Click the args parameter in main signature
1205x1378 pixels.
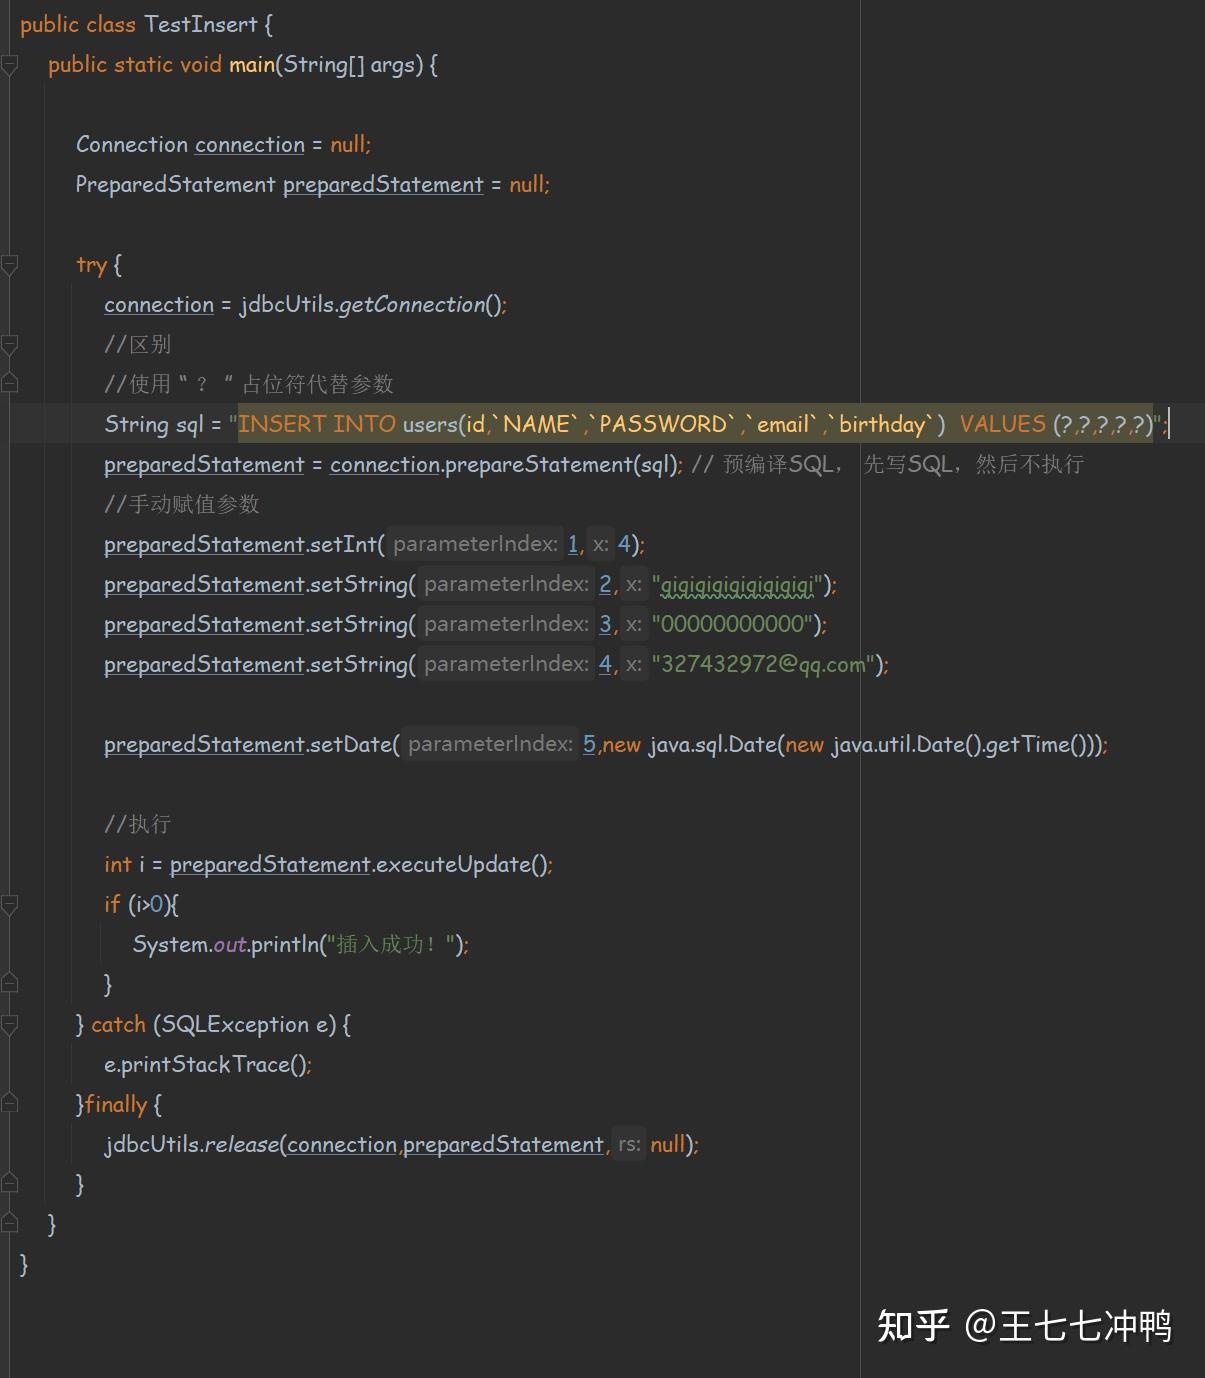(x=392, y=65)
